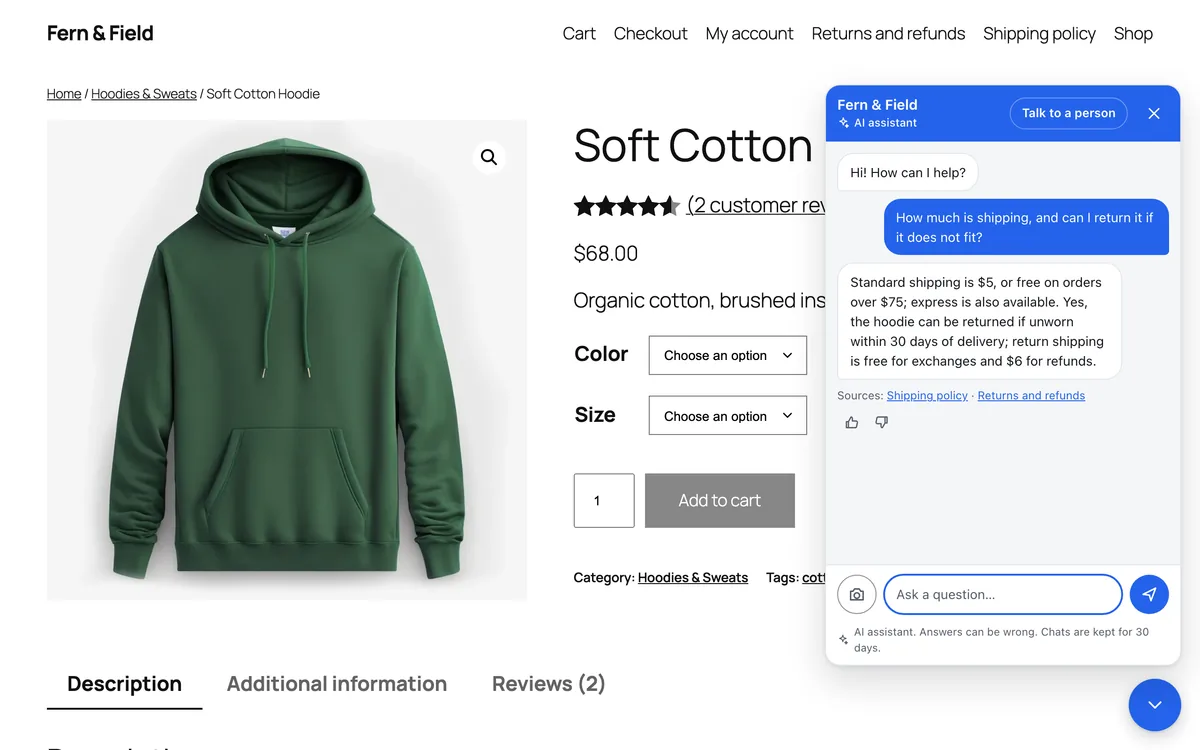Click the camera upload icon in chat
Image resolution: width=1200 pixels, height=750 pixels.
coord(857,594)
